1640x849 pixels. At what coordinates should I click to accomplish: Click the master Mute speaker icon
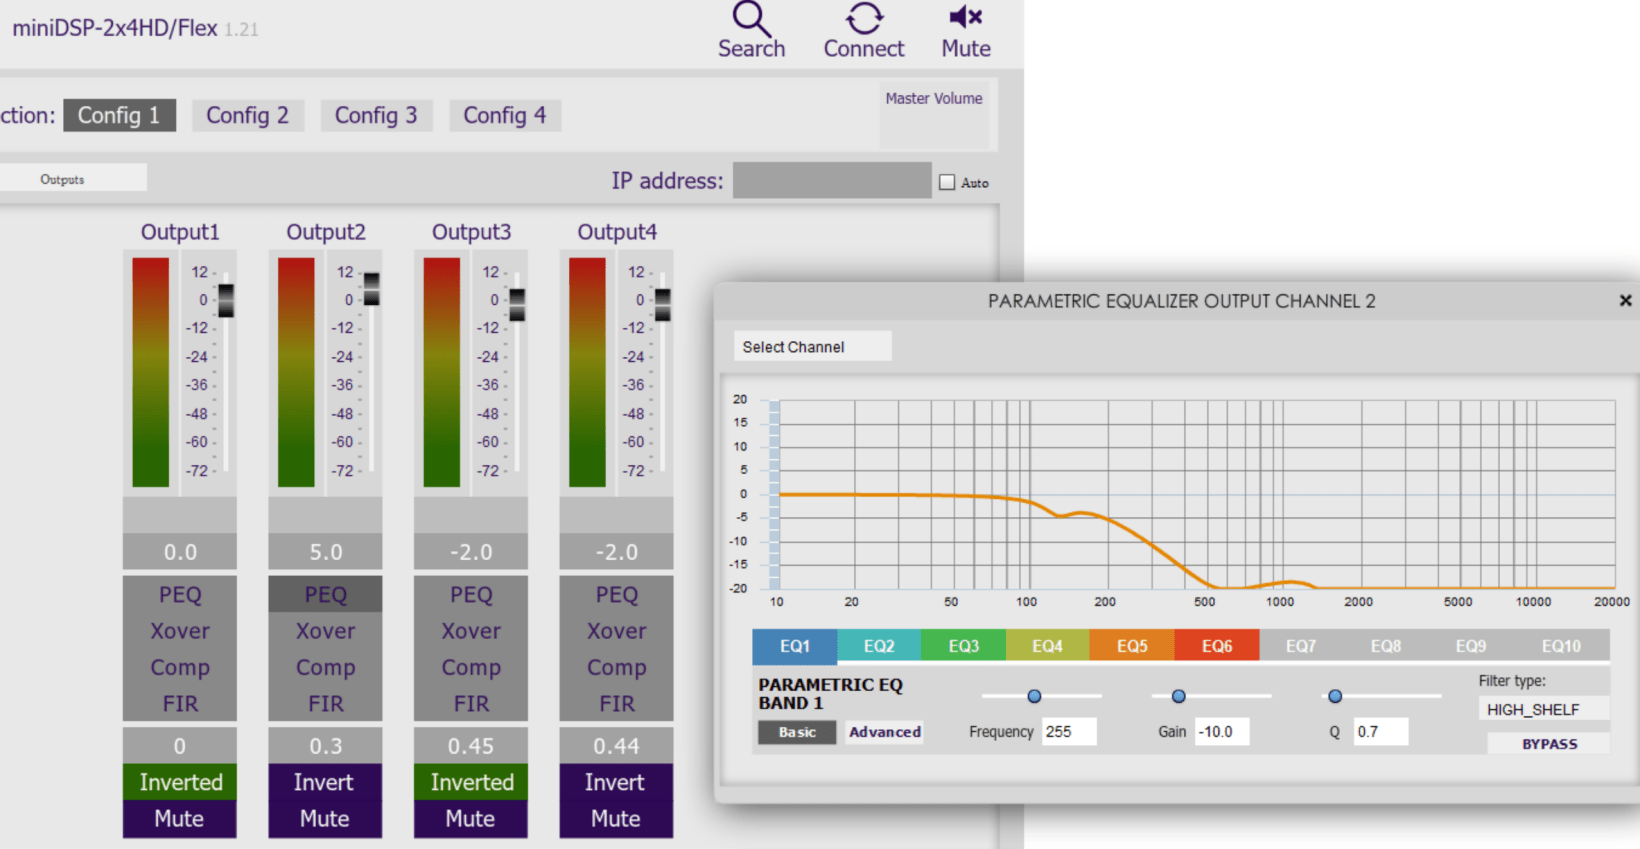pyautogui.click(x=966, y=17)
